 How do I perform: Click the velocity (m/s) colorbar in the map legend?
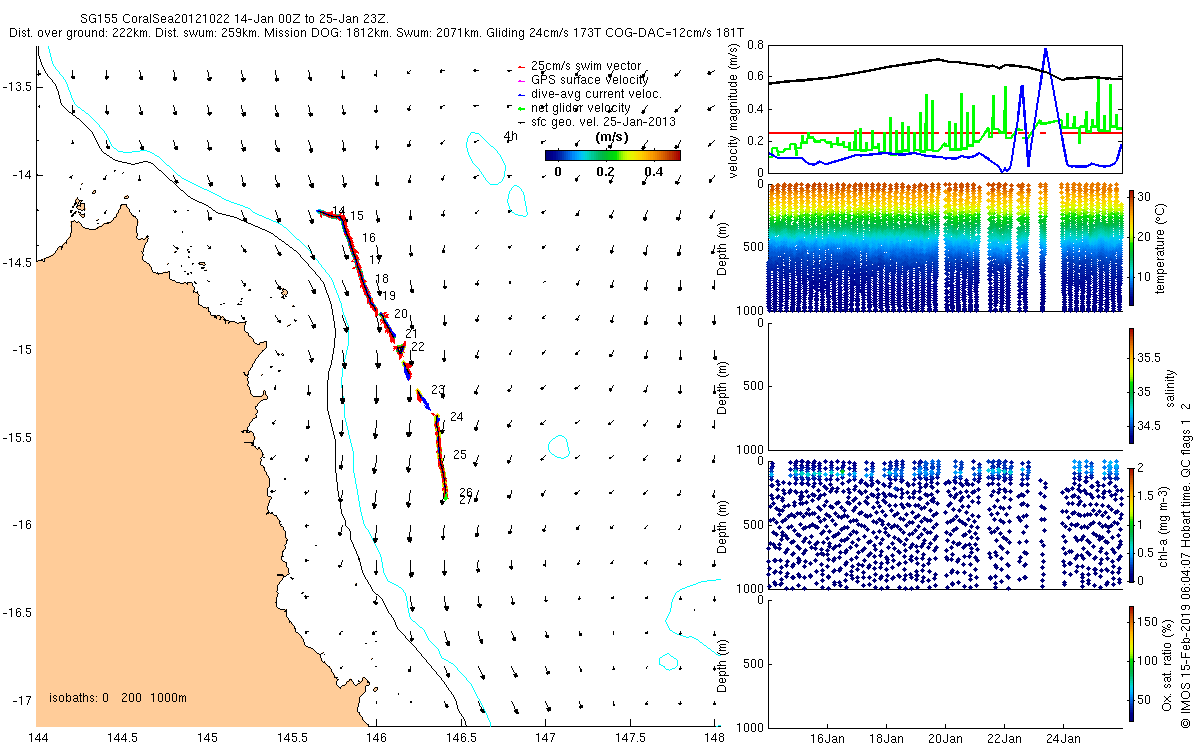click(612, 155)
